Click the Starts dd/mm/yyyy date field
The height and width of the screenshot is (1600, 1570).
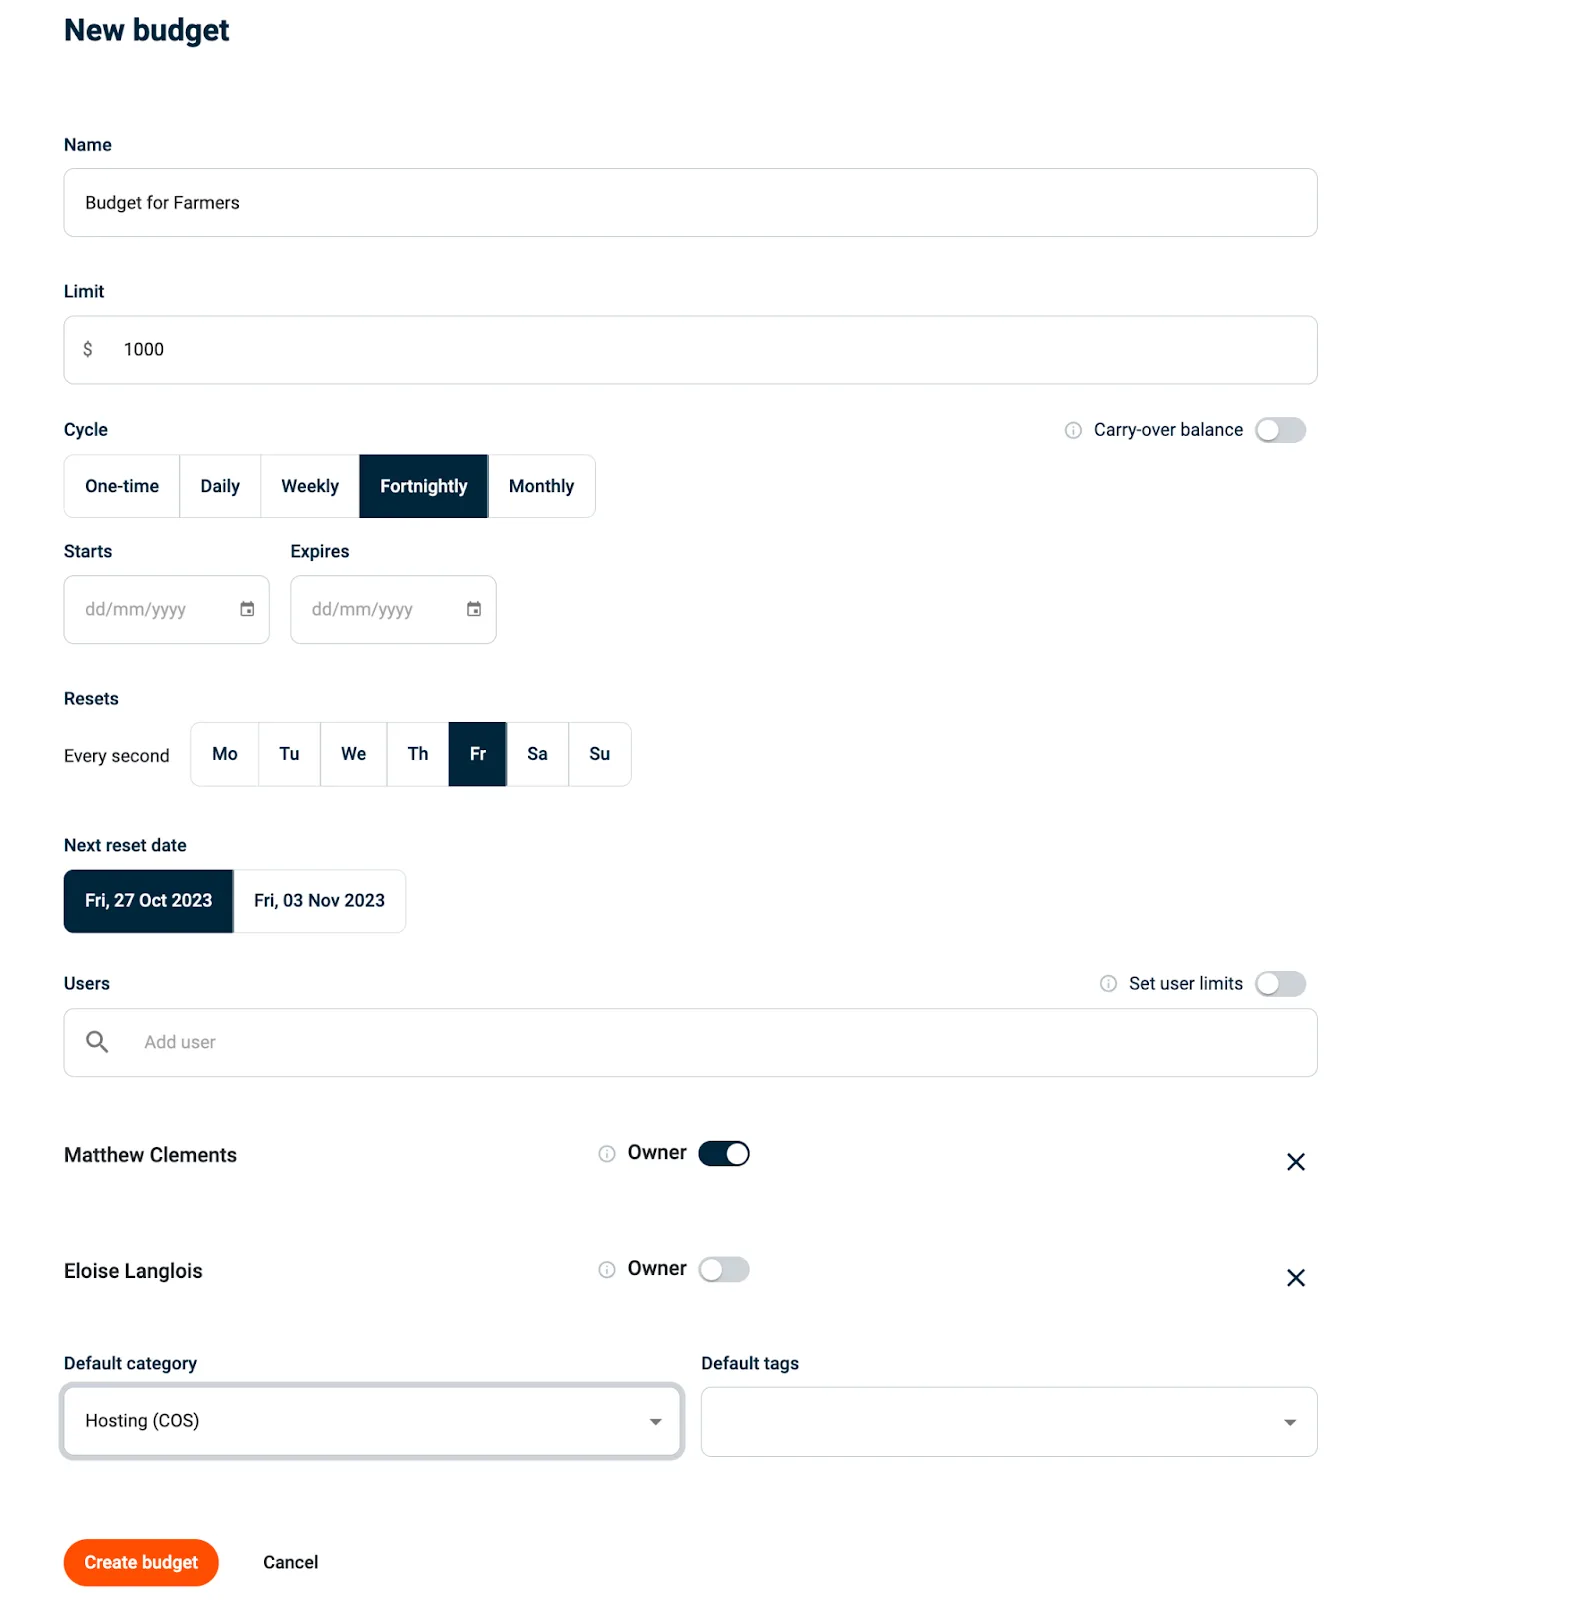167,609
